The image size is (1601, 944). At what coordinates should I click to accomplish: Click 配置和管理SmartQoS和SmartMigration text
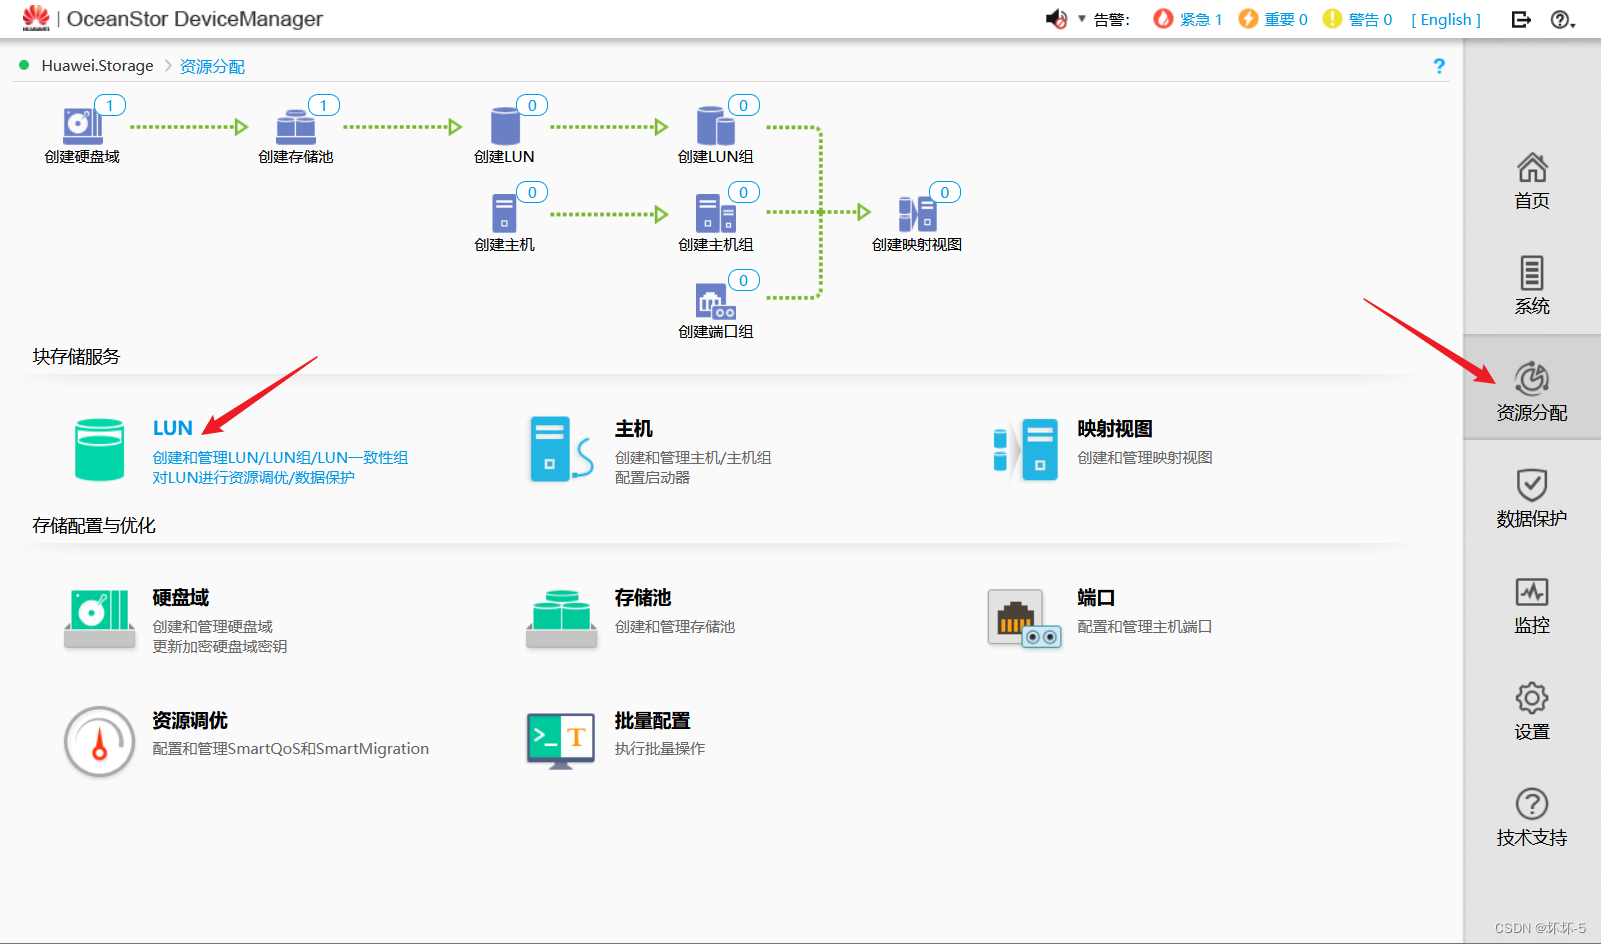point(290,749)
